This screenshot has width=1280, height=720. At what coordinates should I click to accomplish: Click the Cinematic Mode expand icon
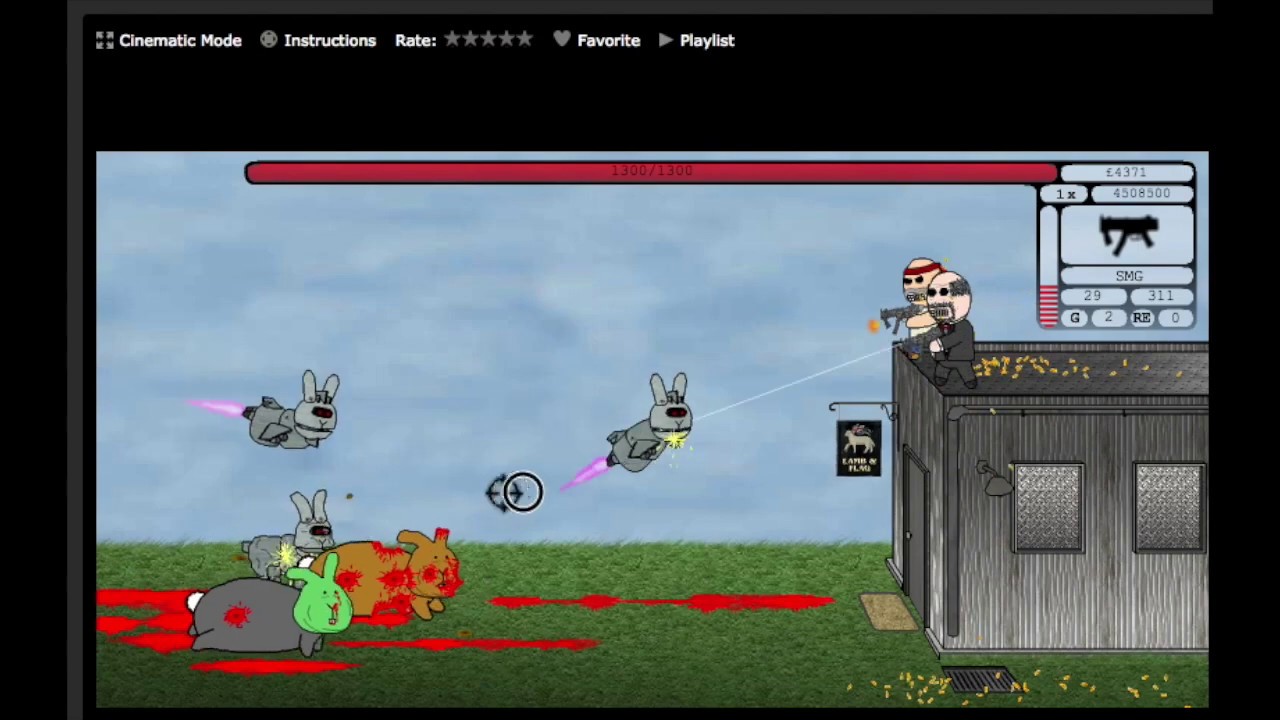tap(105, 40)
